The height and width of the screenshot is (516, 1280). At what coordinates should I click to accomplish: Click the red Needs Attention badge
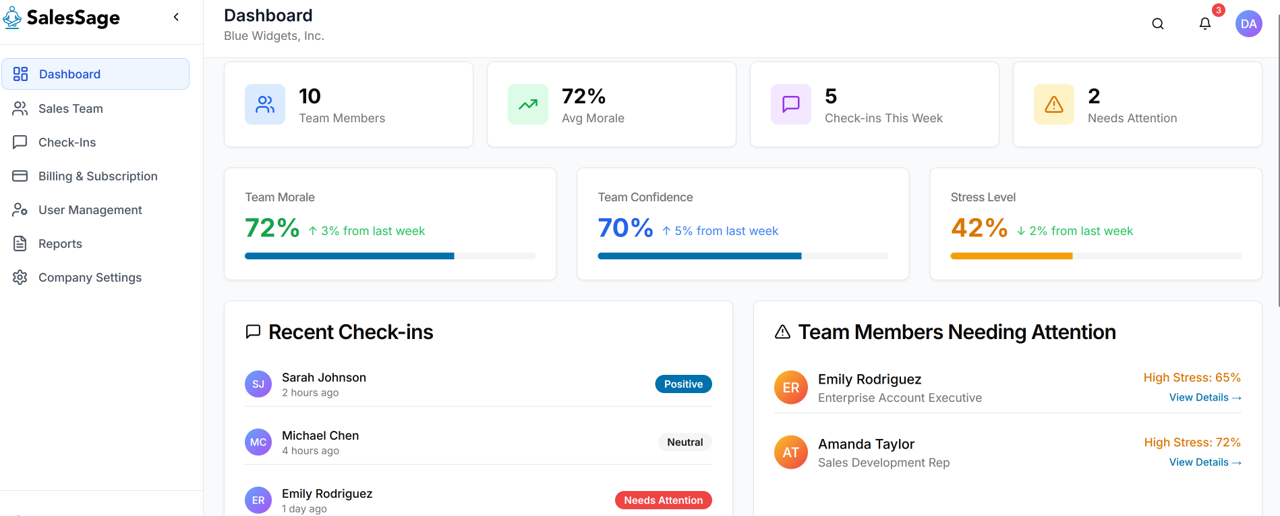coord(663,500)
